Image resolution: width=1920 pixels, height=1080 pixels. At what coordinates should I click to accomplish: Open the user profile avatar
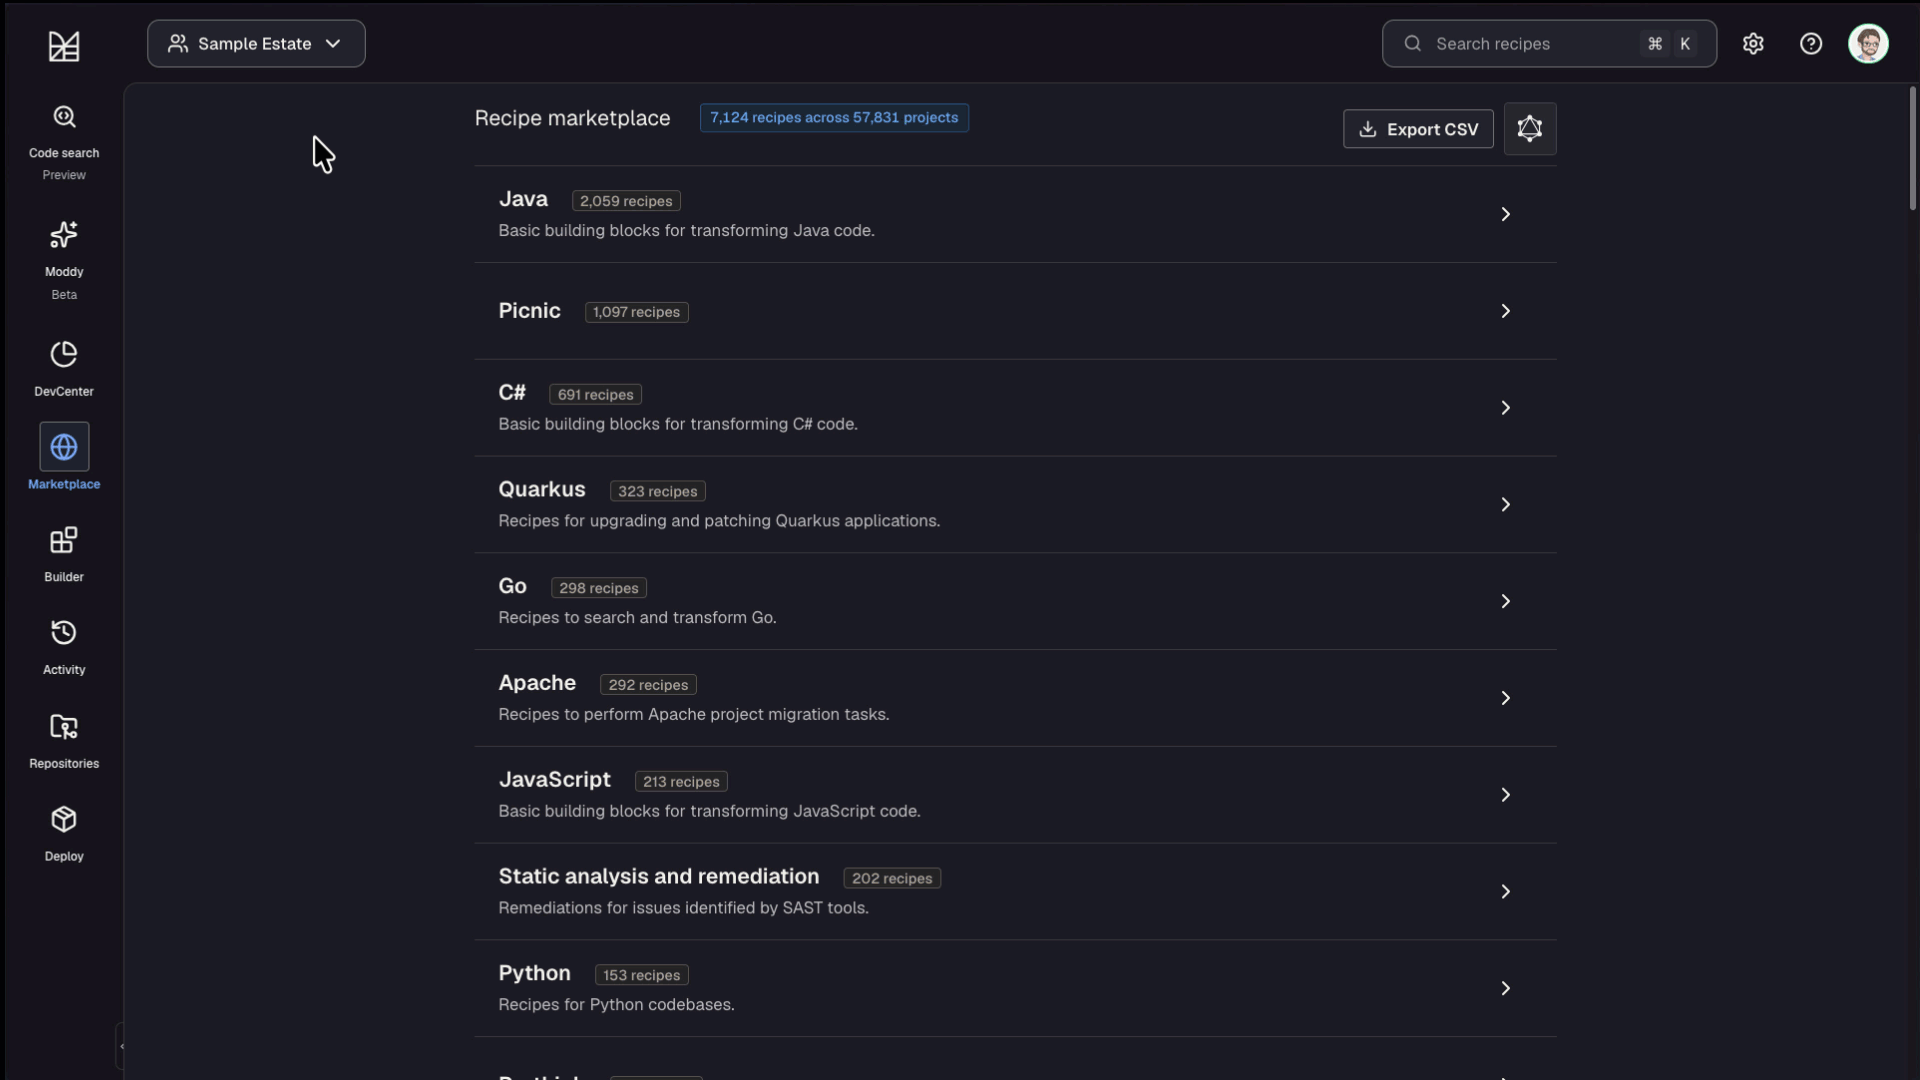[x=1868, y=44]
